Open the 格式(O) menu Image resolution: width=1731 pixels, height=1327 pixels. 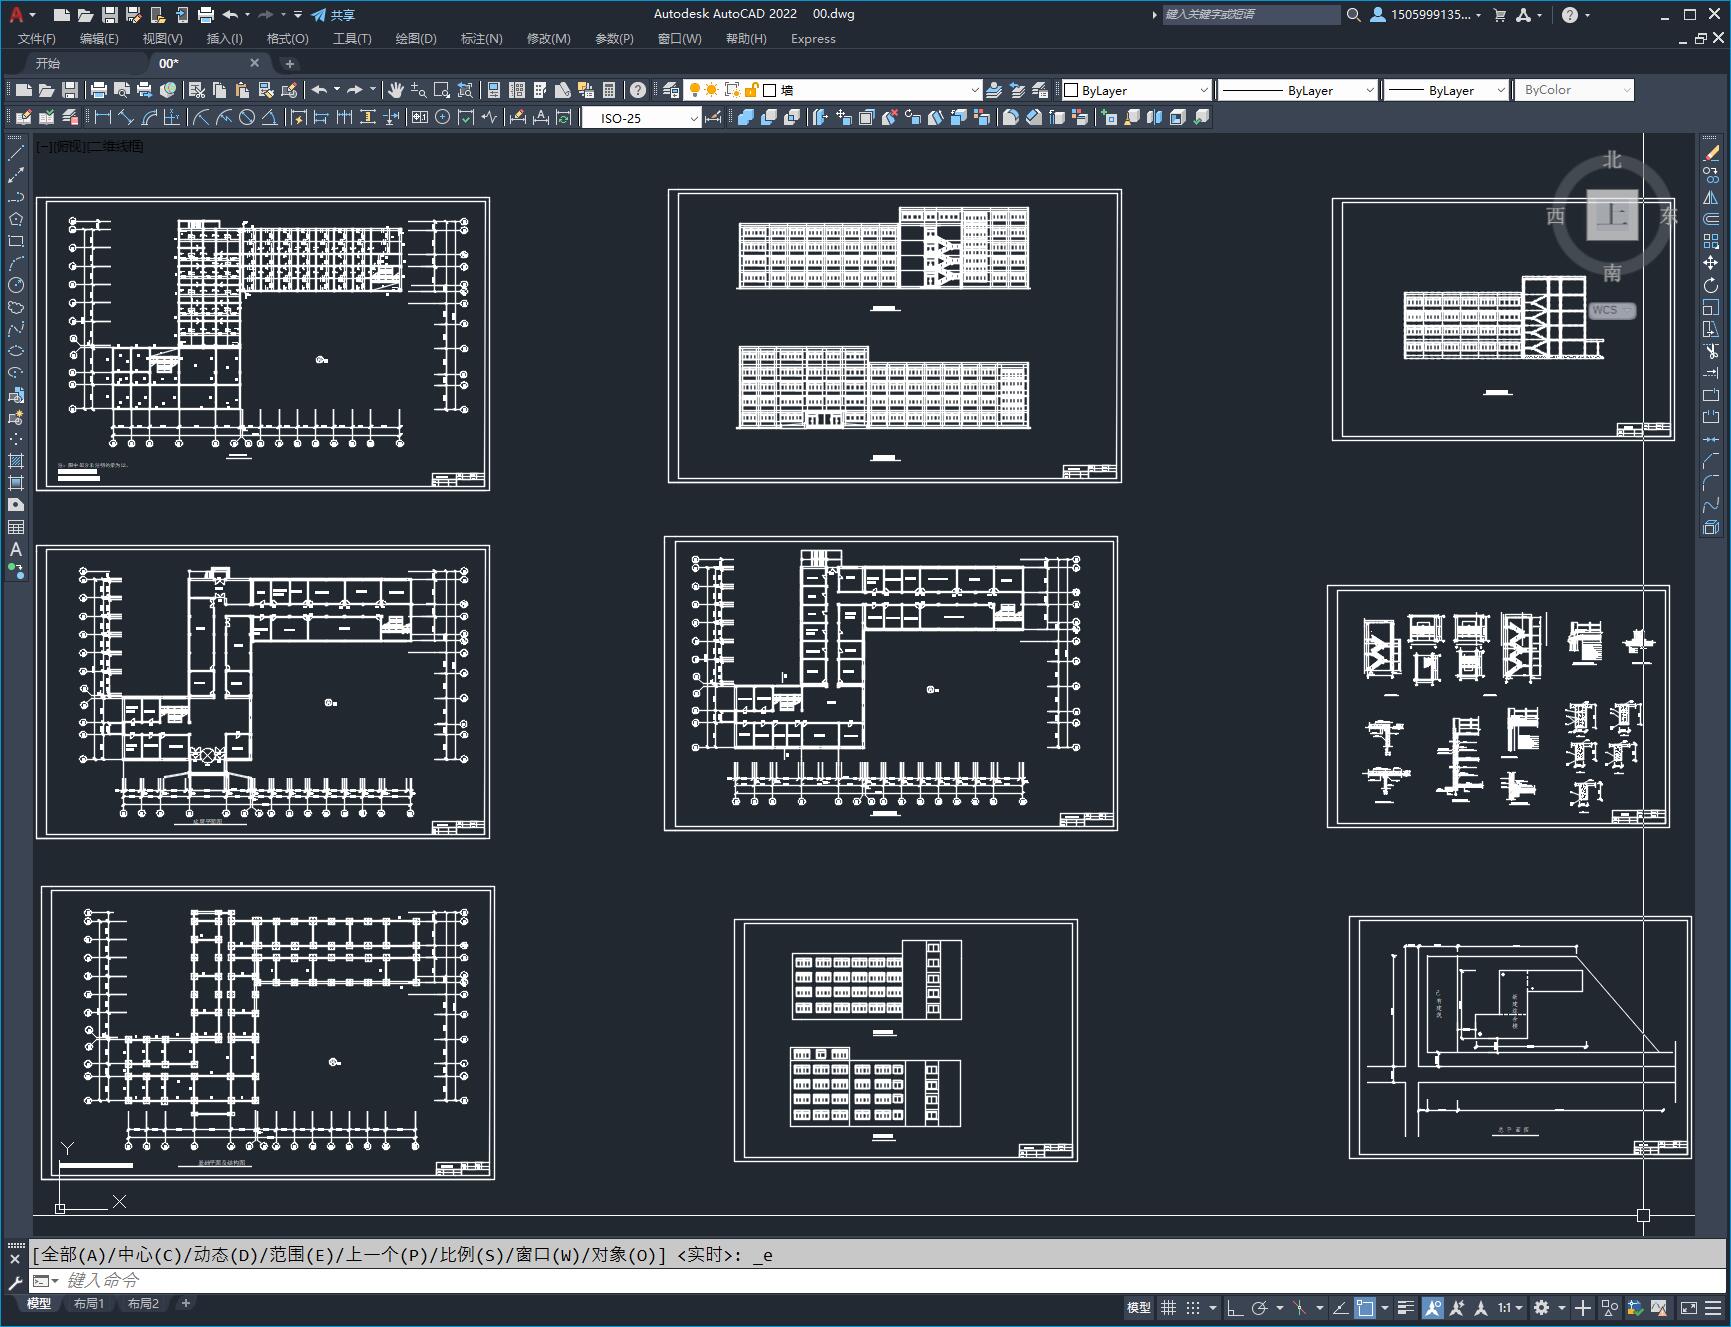[287, 38]
